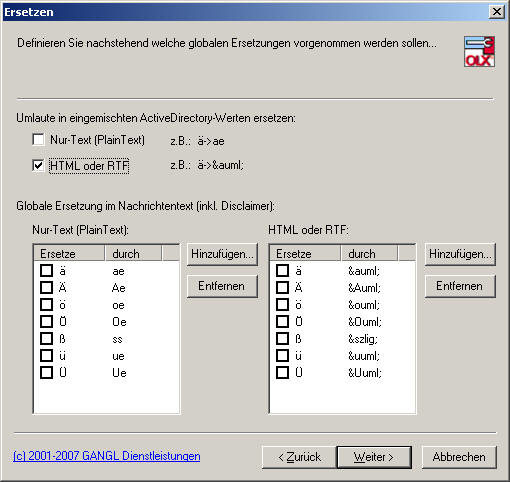Tick the ß to ss plaintext replacement
510x482 pixels.
(x=46, y=338)
